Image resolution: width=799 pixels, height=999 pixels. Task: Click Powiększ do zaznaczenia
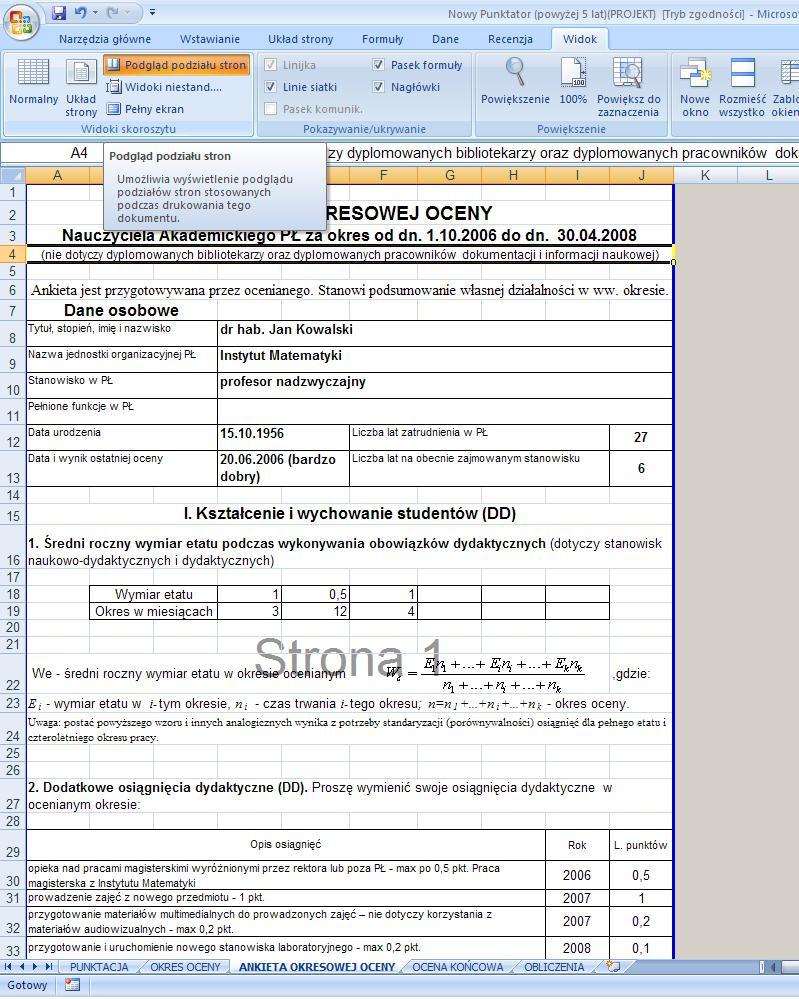coord(628,87)
